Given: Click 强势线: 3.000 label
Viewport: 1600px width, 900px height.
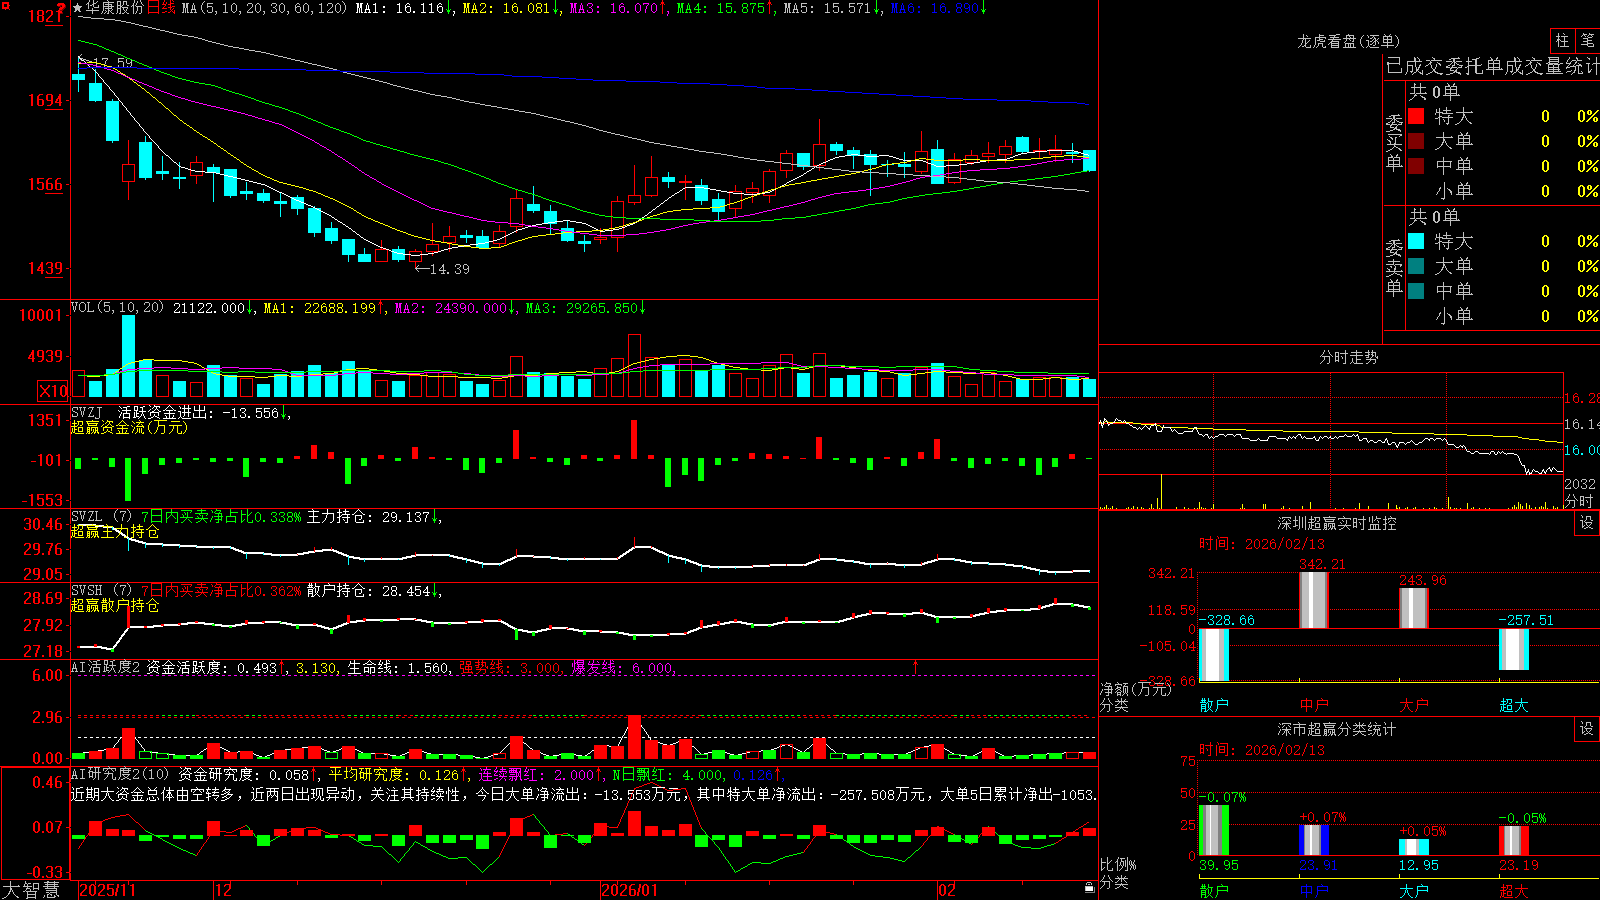Looking at the screenshot, I should click(x=510, y=667).
